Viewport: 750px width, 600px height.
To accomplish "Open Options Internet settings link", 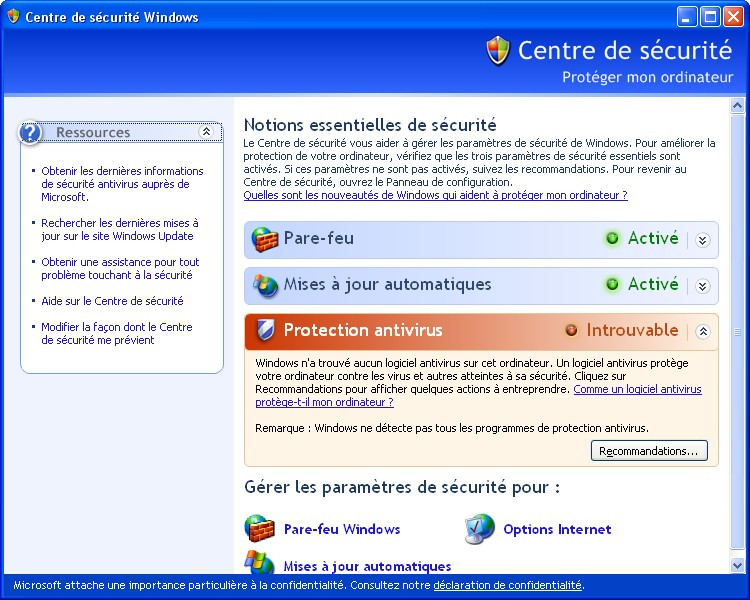I will click(x=557, y=529).
